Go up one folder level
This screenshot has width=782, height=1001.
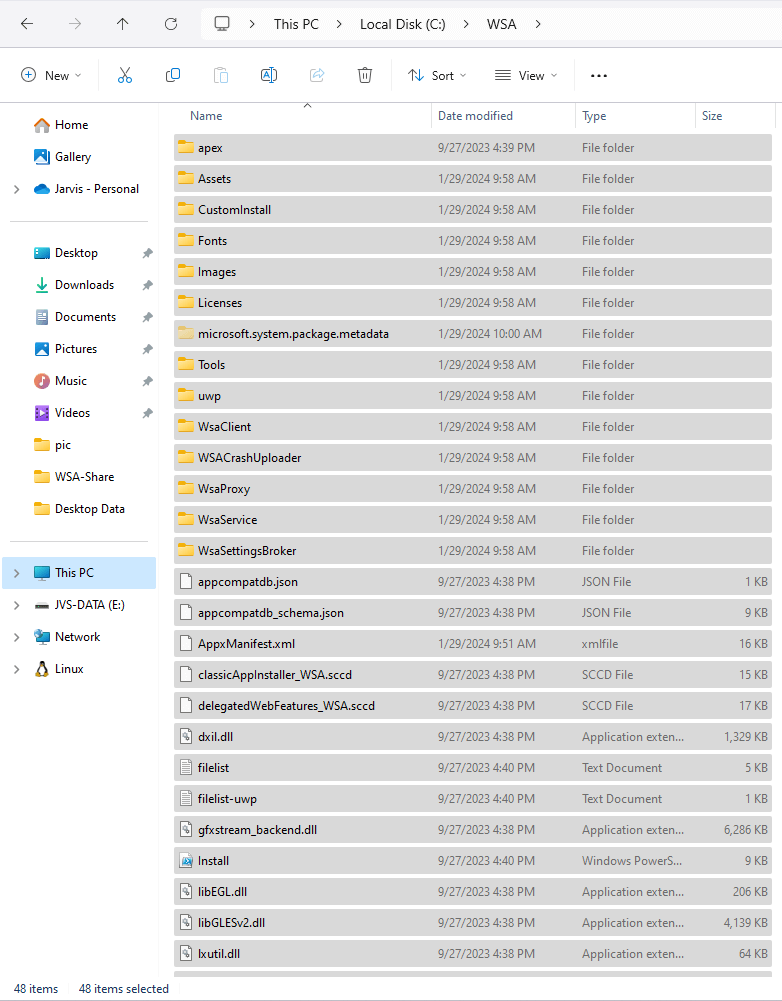(123, 24)
